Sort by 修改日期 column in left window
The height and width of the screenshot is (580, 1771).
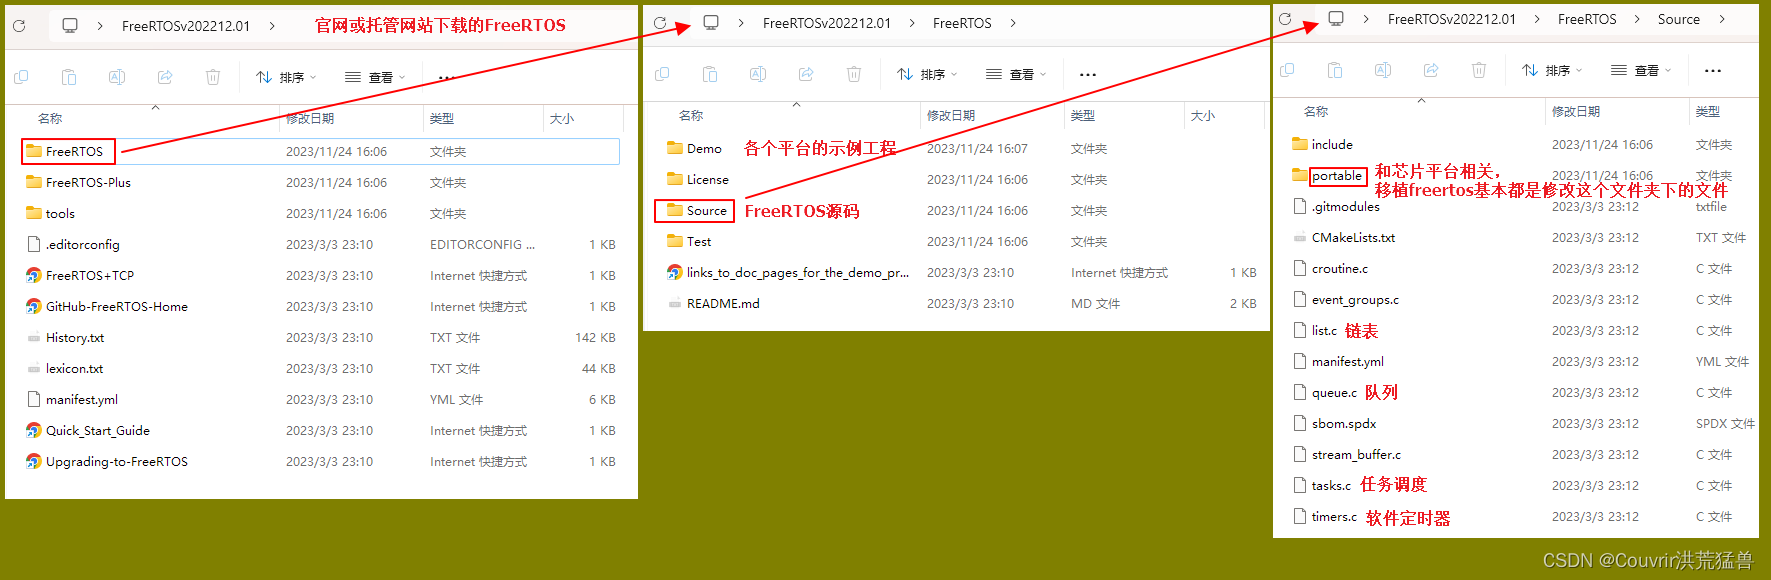[310, 118]
